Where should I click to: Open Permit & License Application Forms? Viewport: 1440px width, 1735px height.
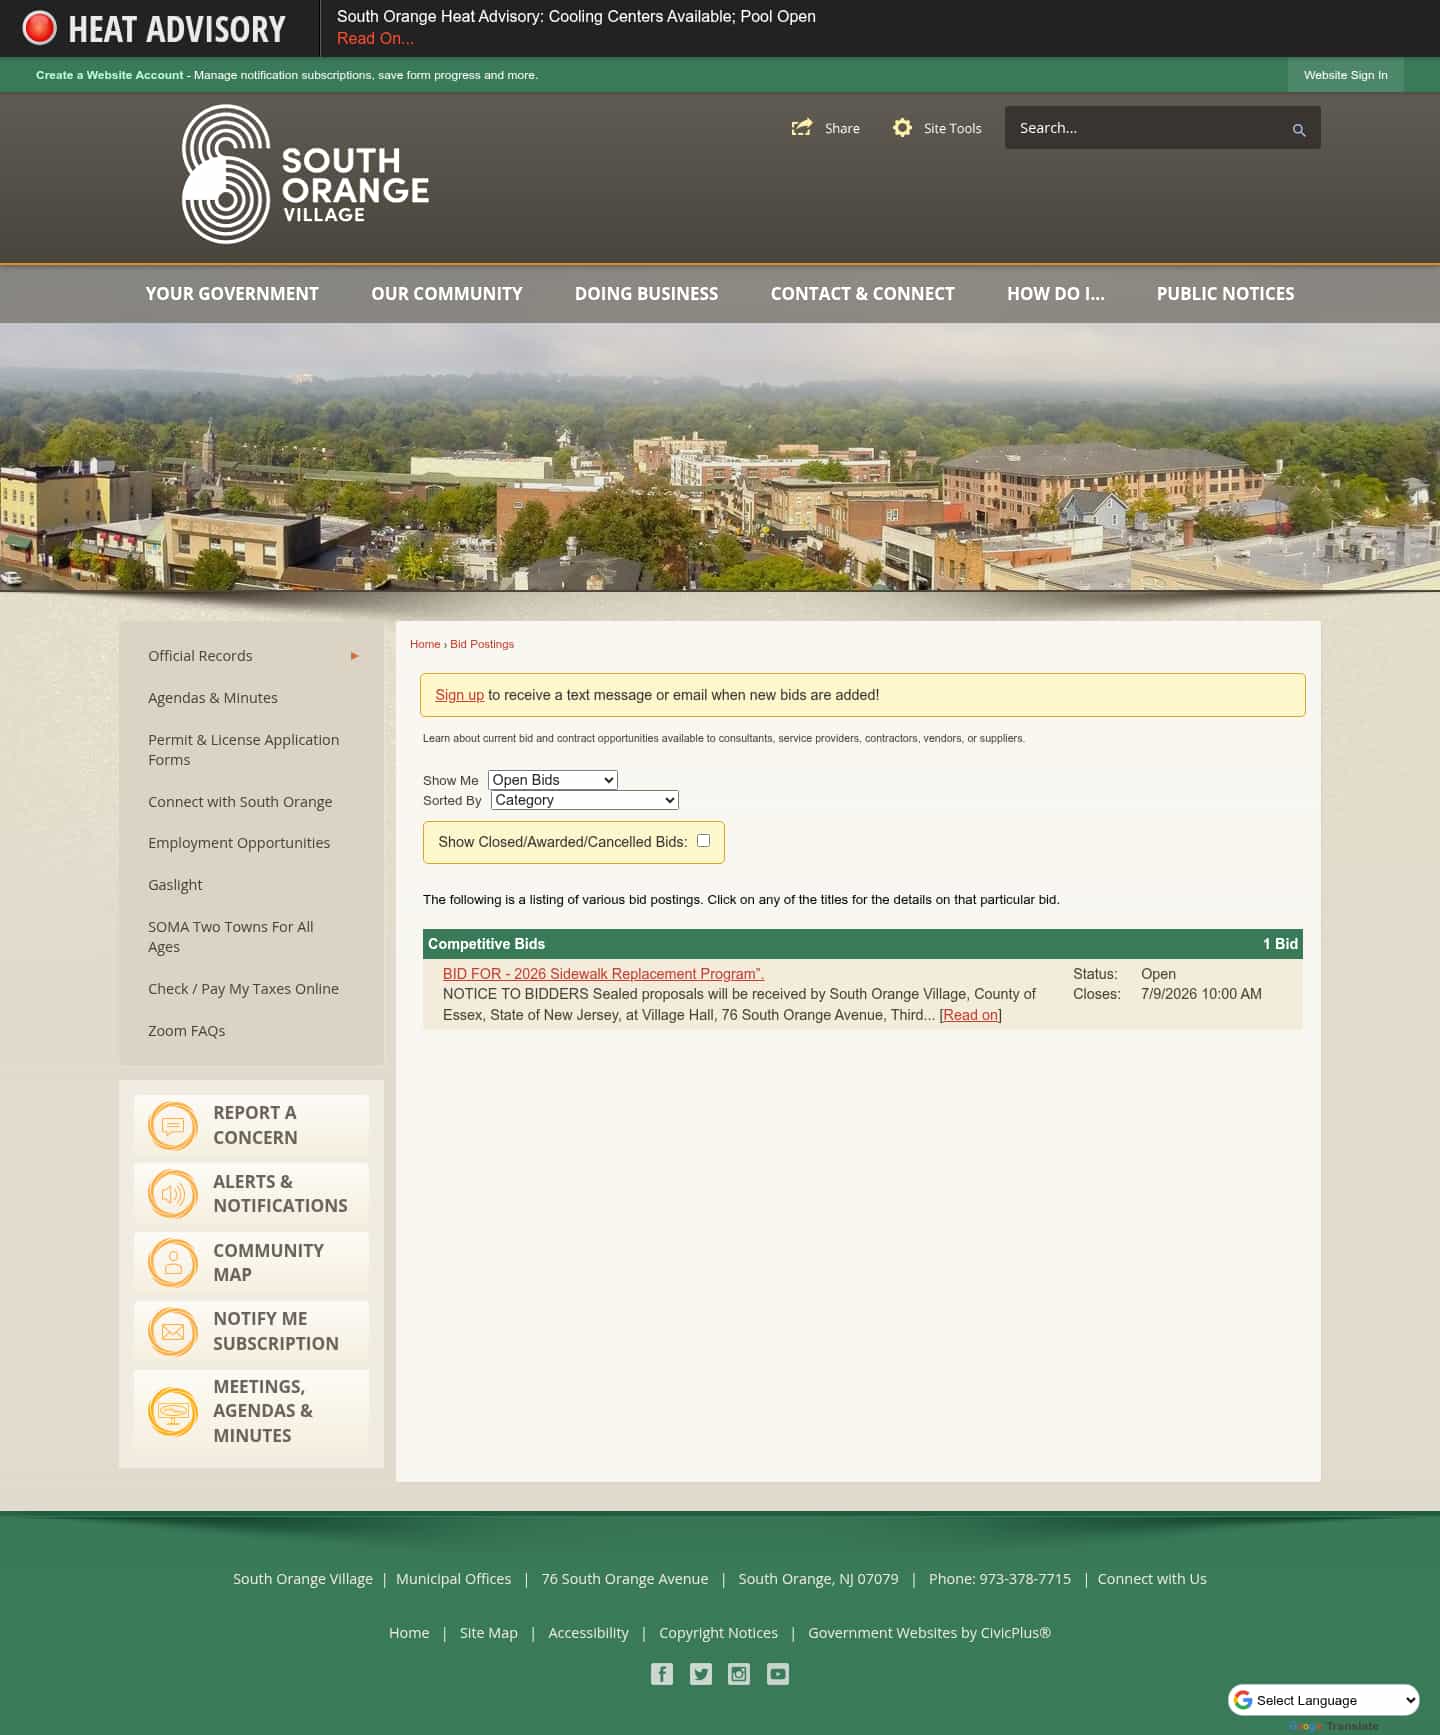point(244,750)
